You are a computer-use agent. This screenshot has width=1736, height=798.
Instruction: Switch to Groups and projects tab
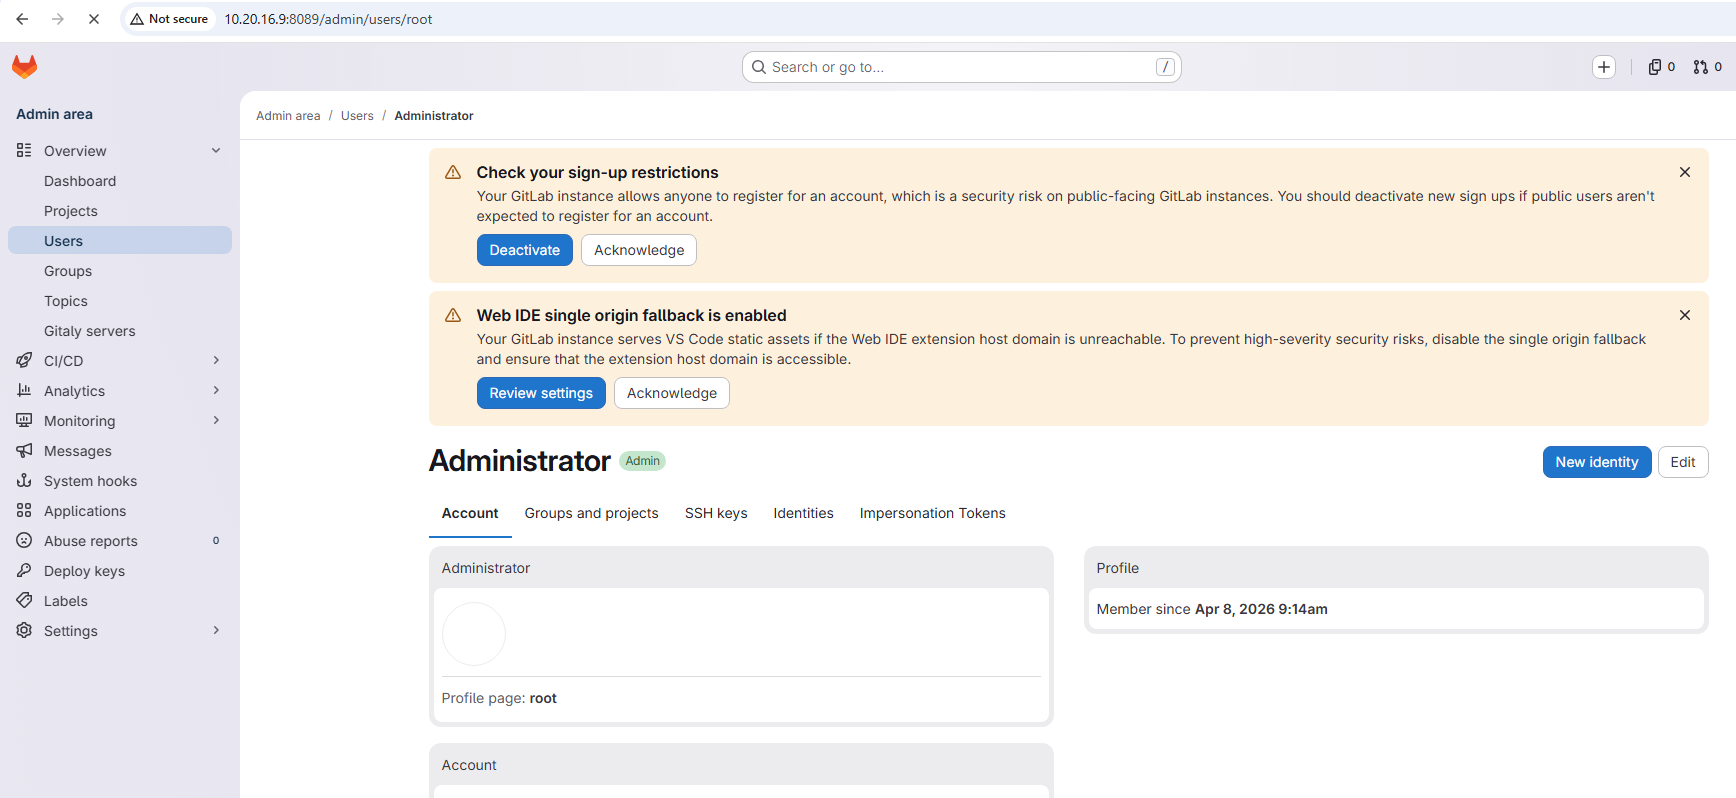tap(591, 513)
